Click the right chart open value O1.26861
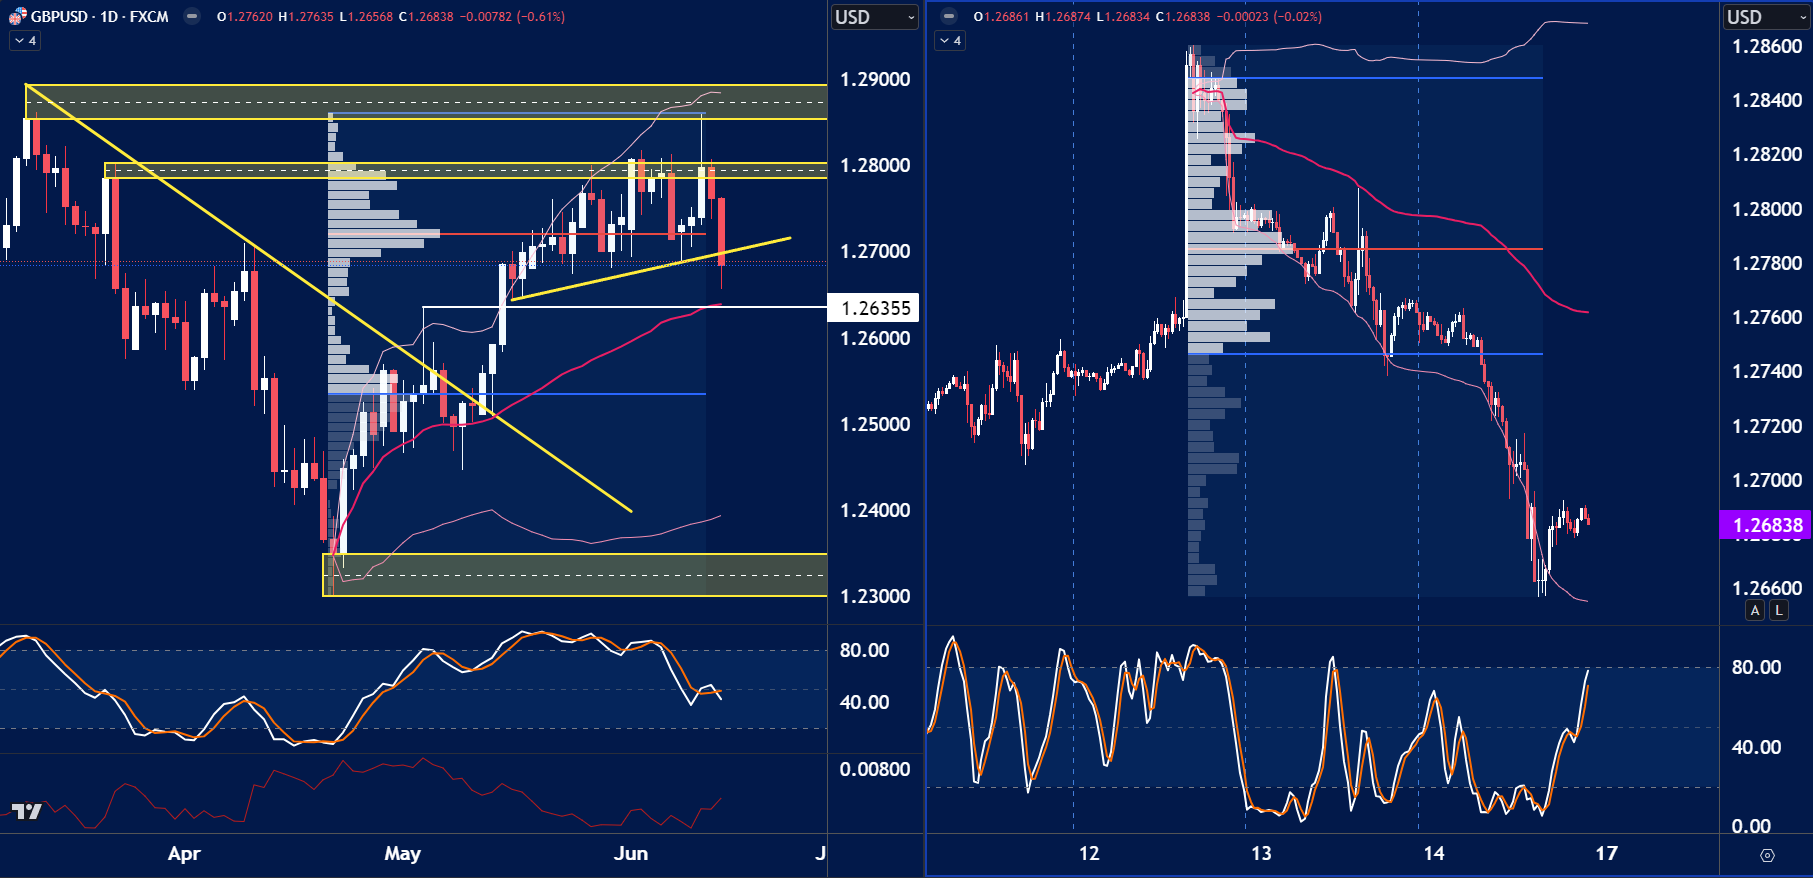Screen dimensions: 1813x878 click(x=1001, y=17)
